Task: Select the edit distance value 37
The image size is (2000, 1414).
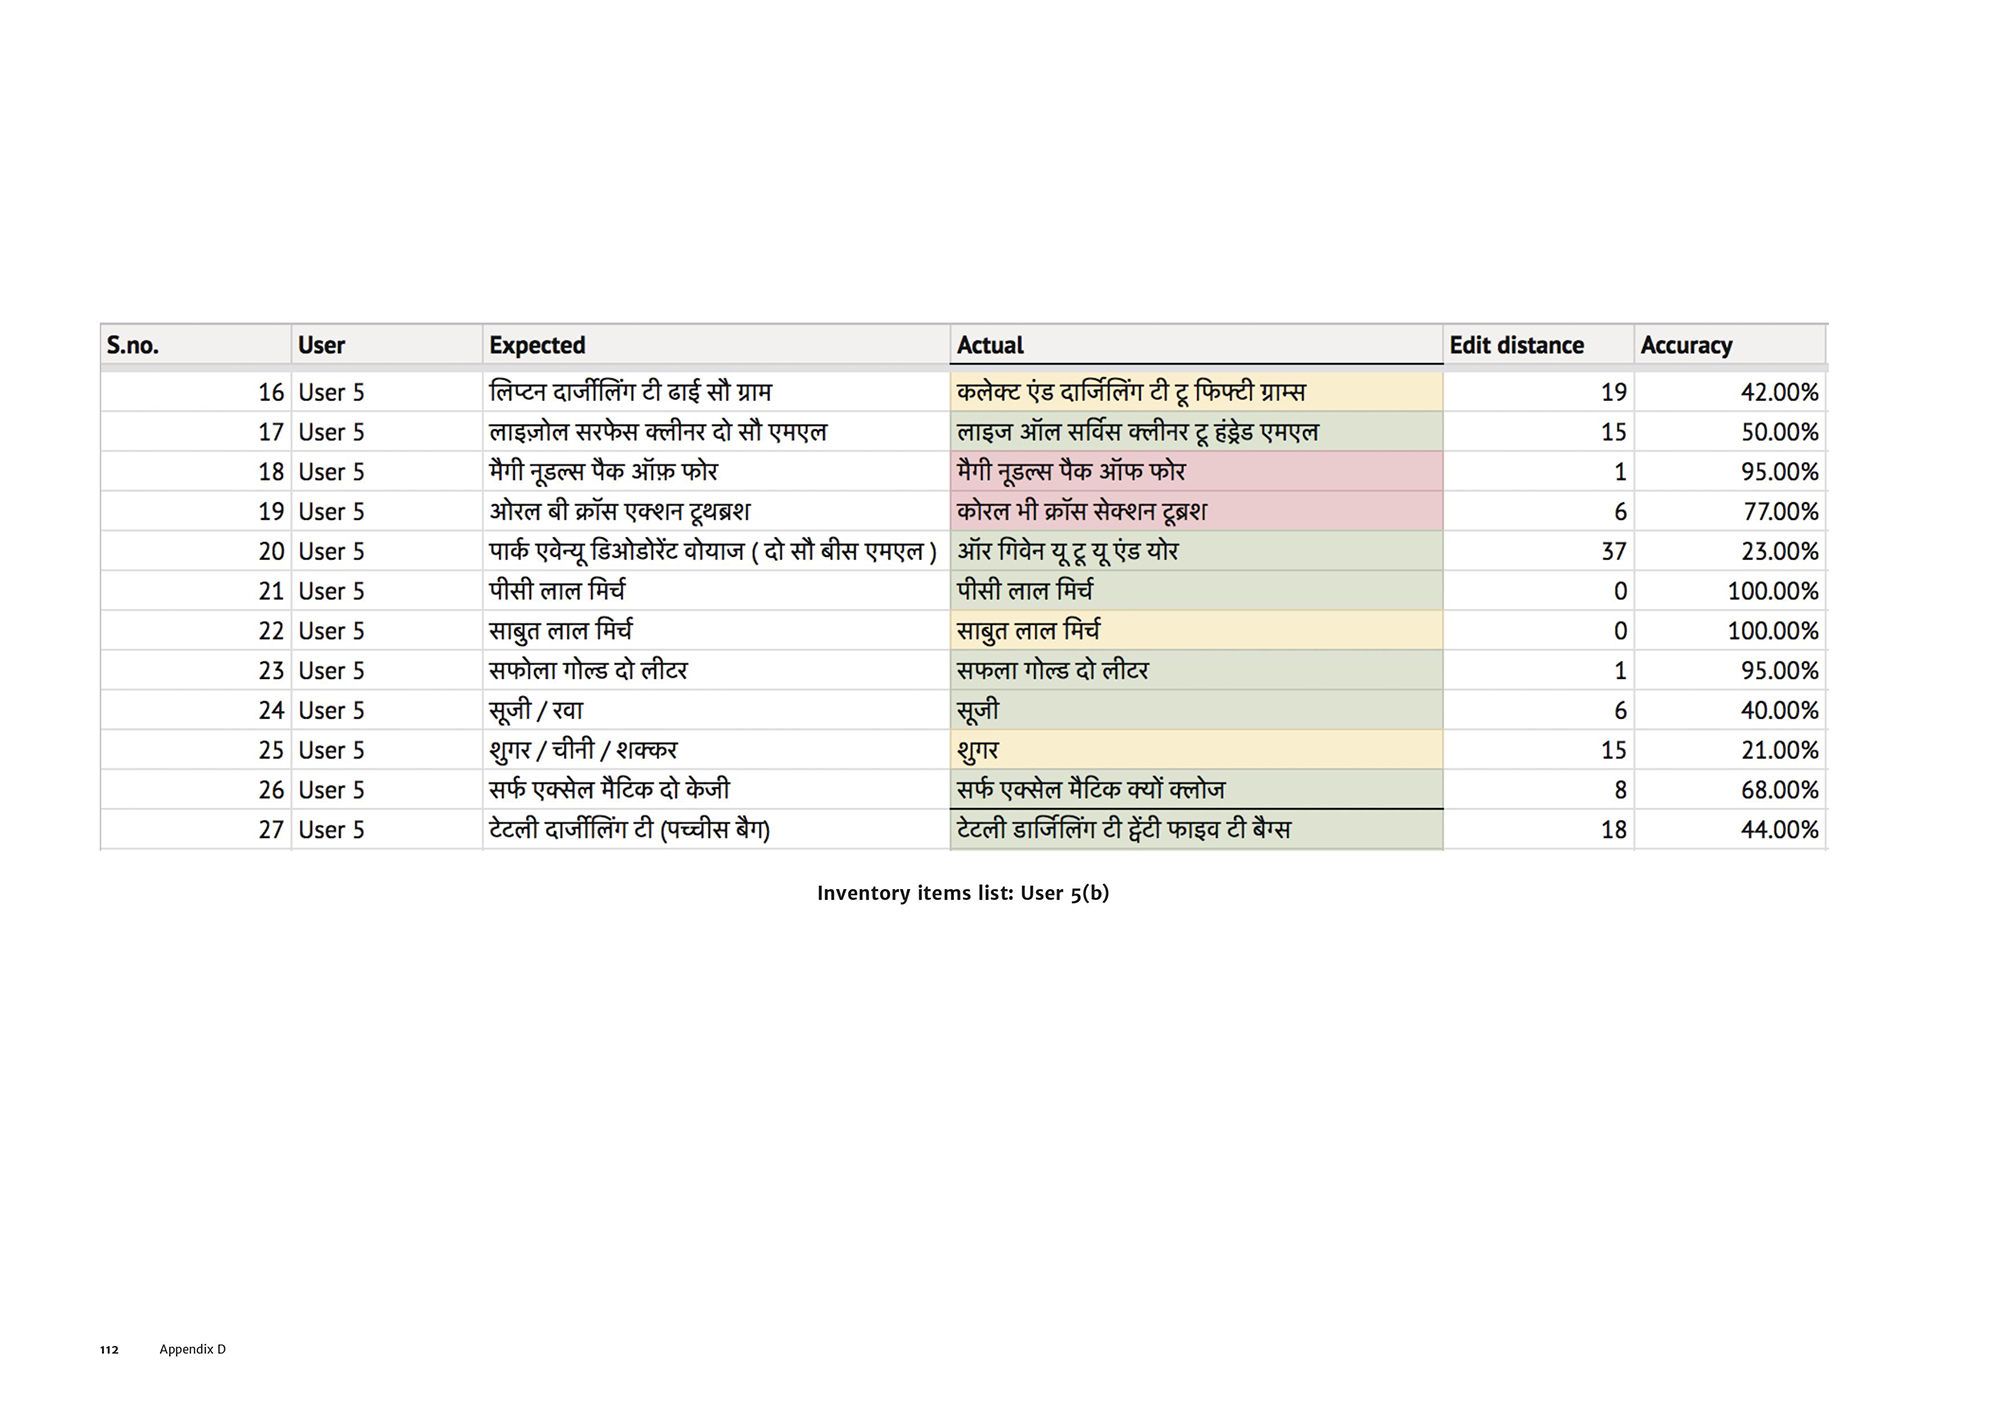Action: click(x=1613, y=551)
